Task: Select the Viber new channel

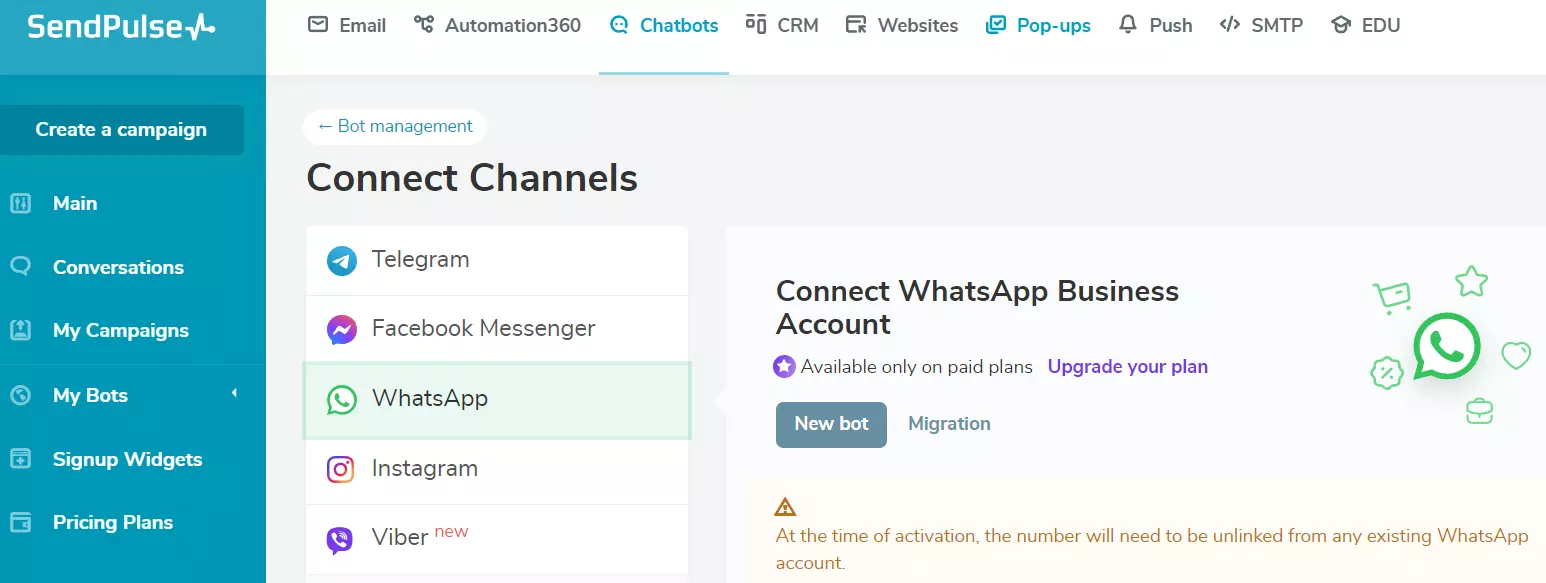Action: [497, 539]
